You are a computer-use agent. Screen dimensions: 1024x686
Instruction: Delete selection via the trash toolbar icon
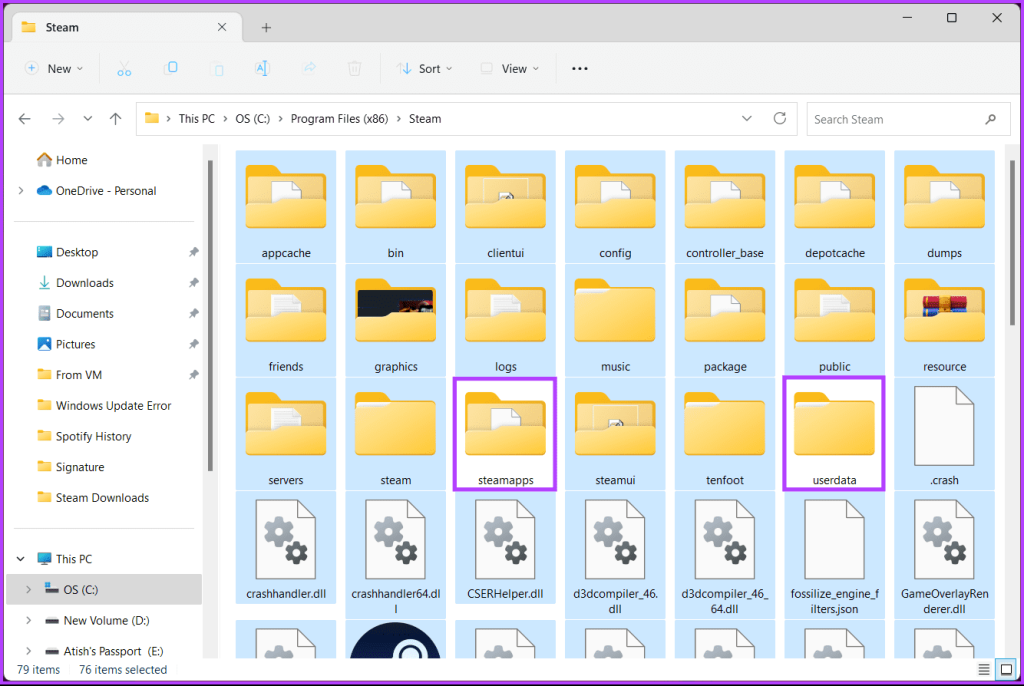coord(354,68)
